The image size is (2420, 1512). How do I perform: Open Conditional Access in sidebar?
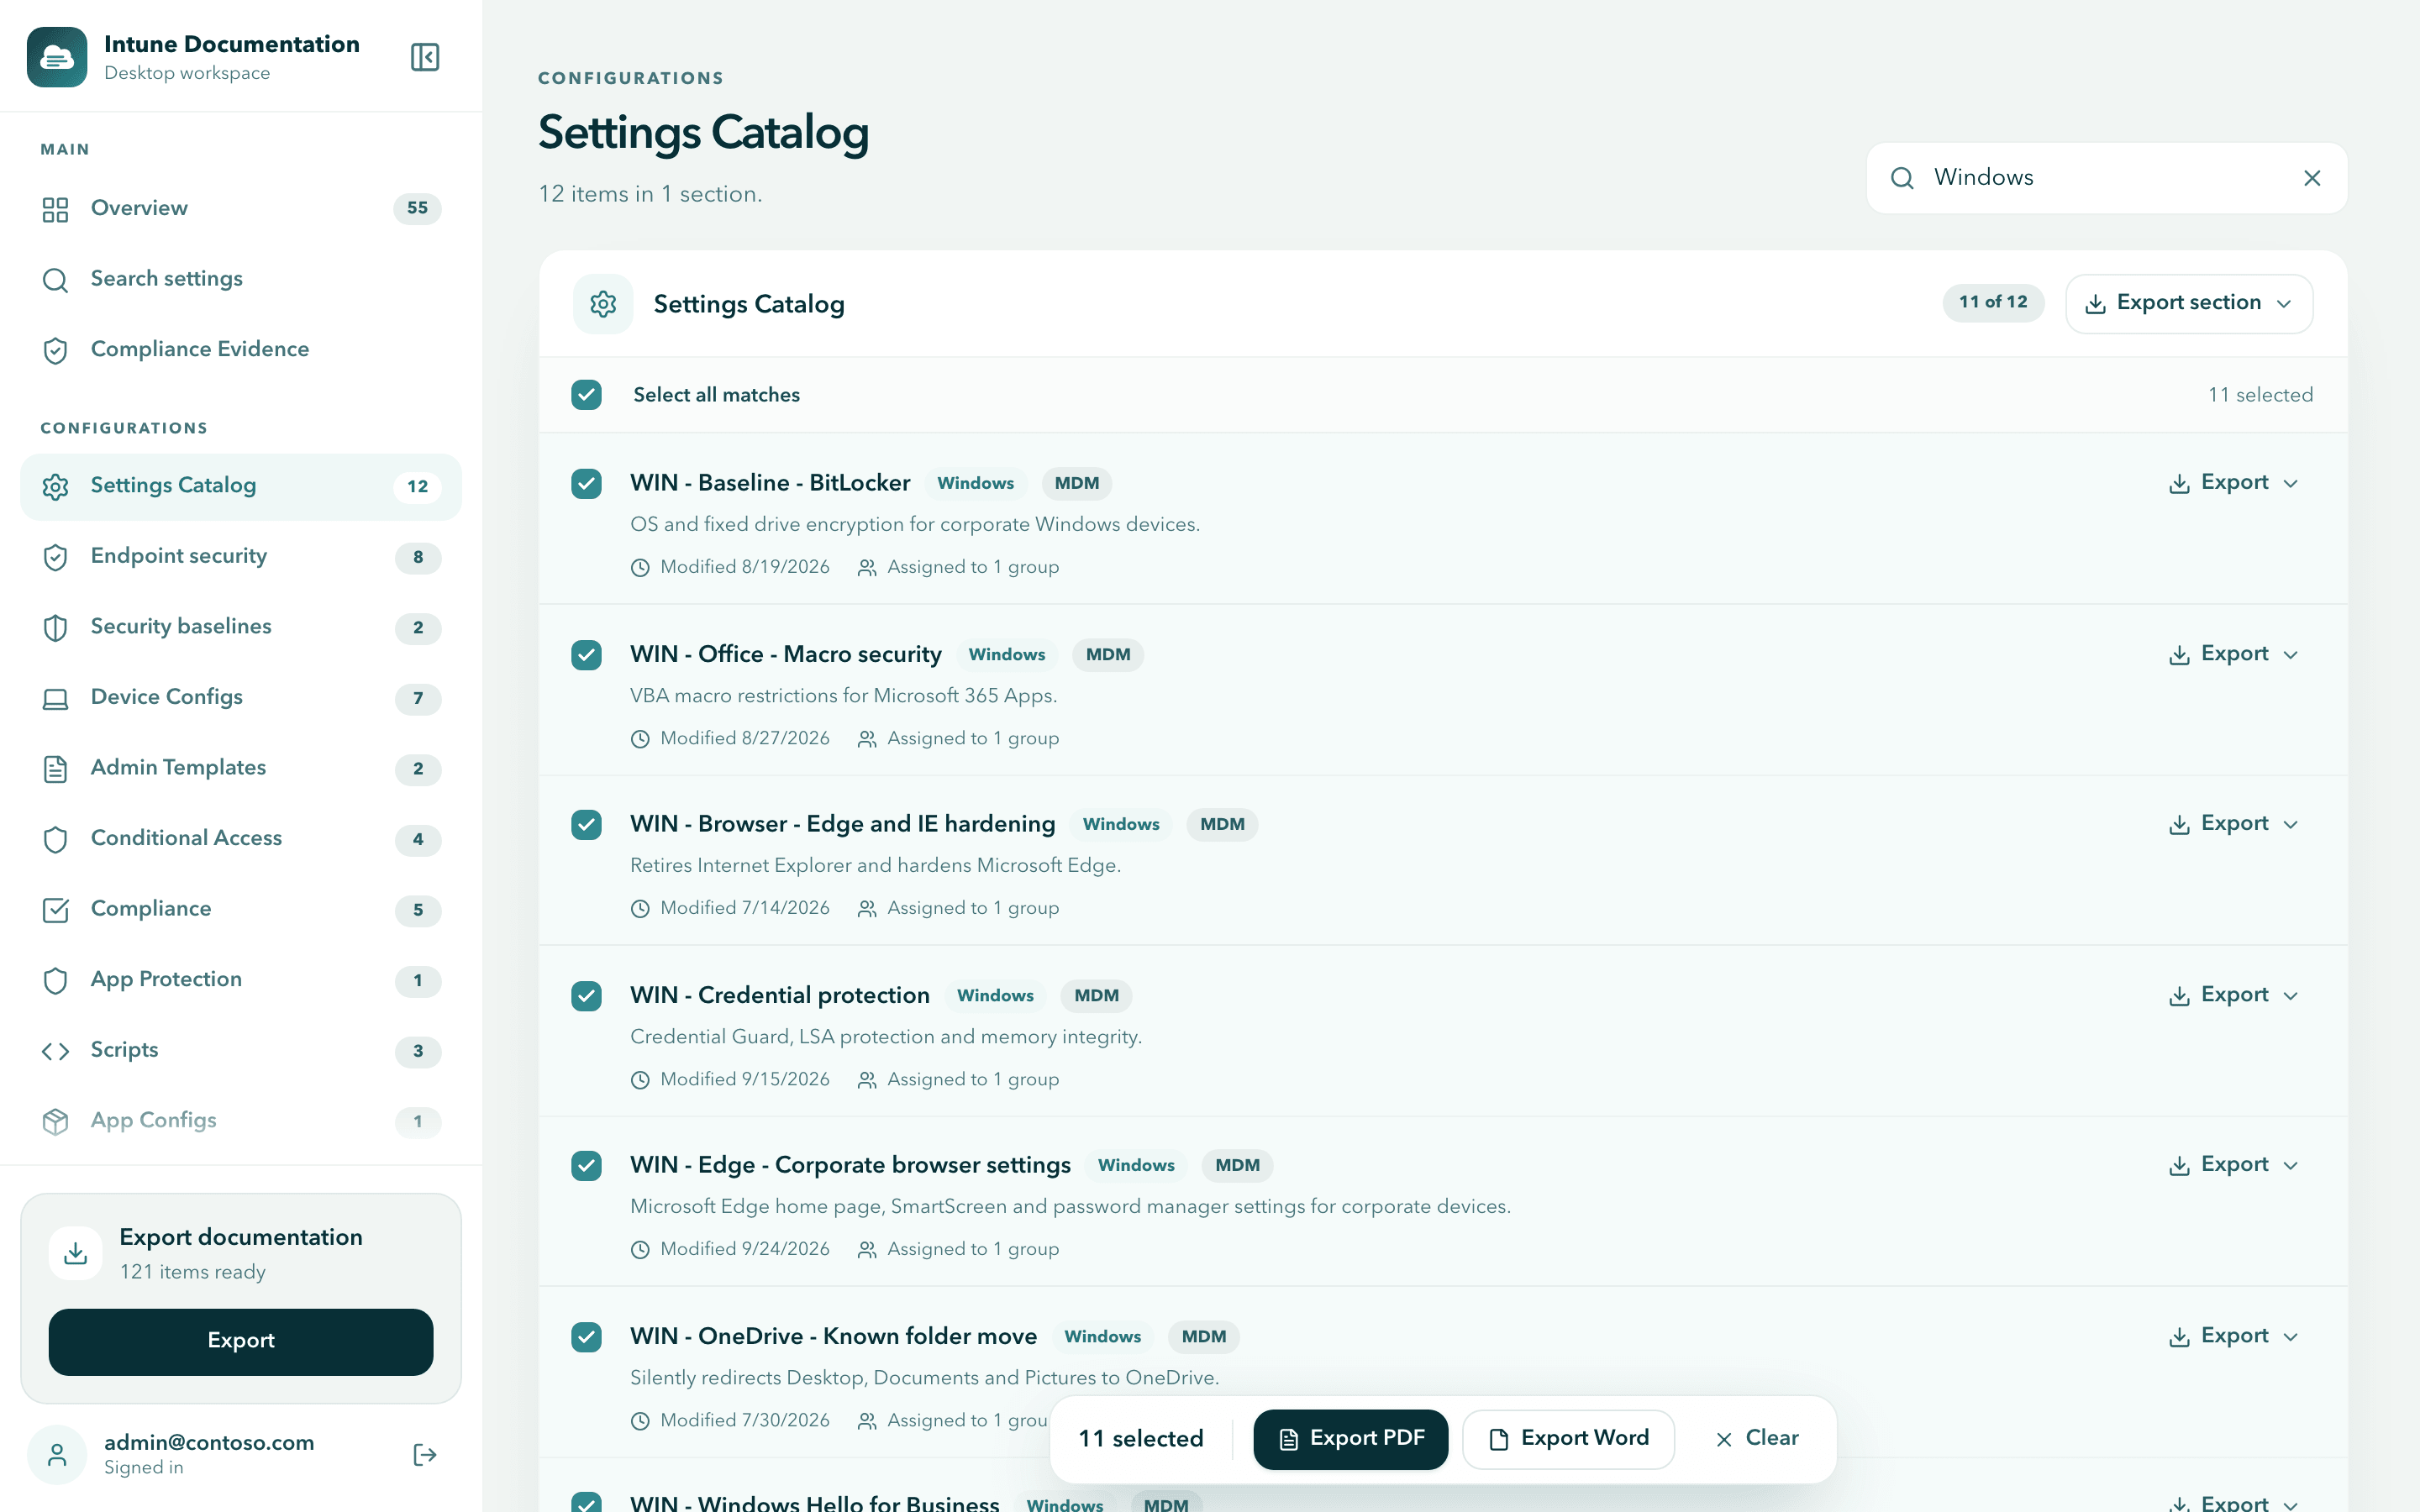(241, 839)
